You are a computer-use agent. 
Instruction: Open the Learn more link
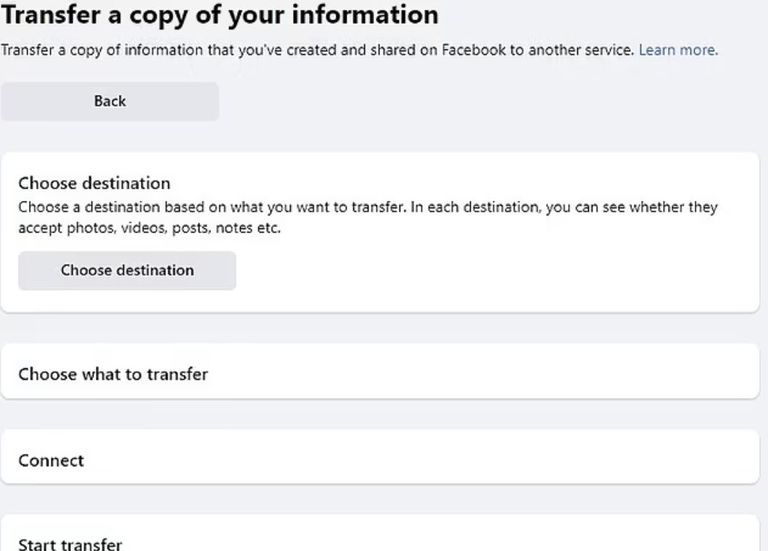(677, 49)
